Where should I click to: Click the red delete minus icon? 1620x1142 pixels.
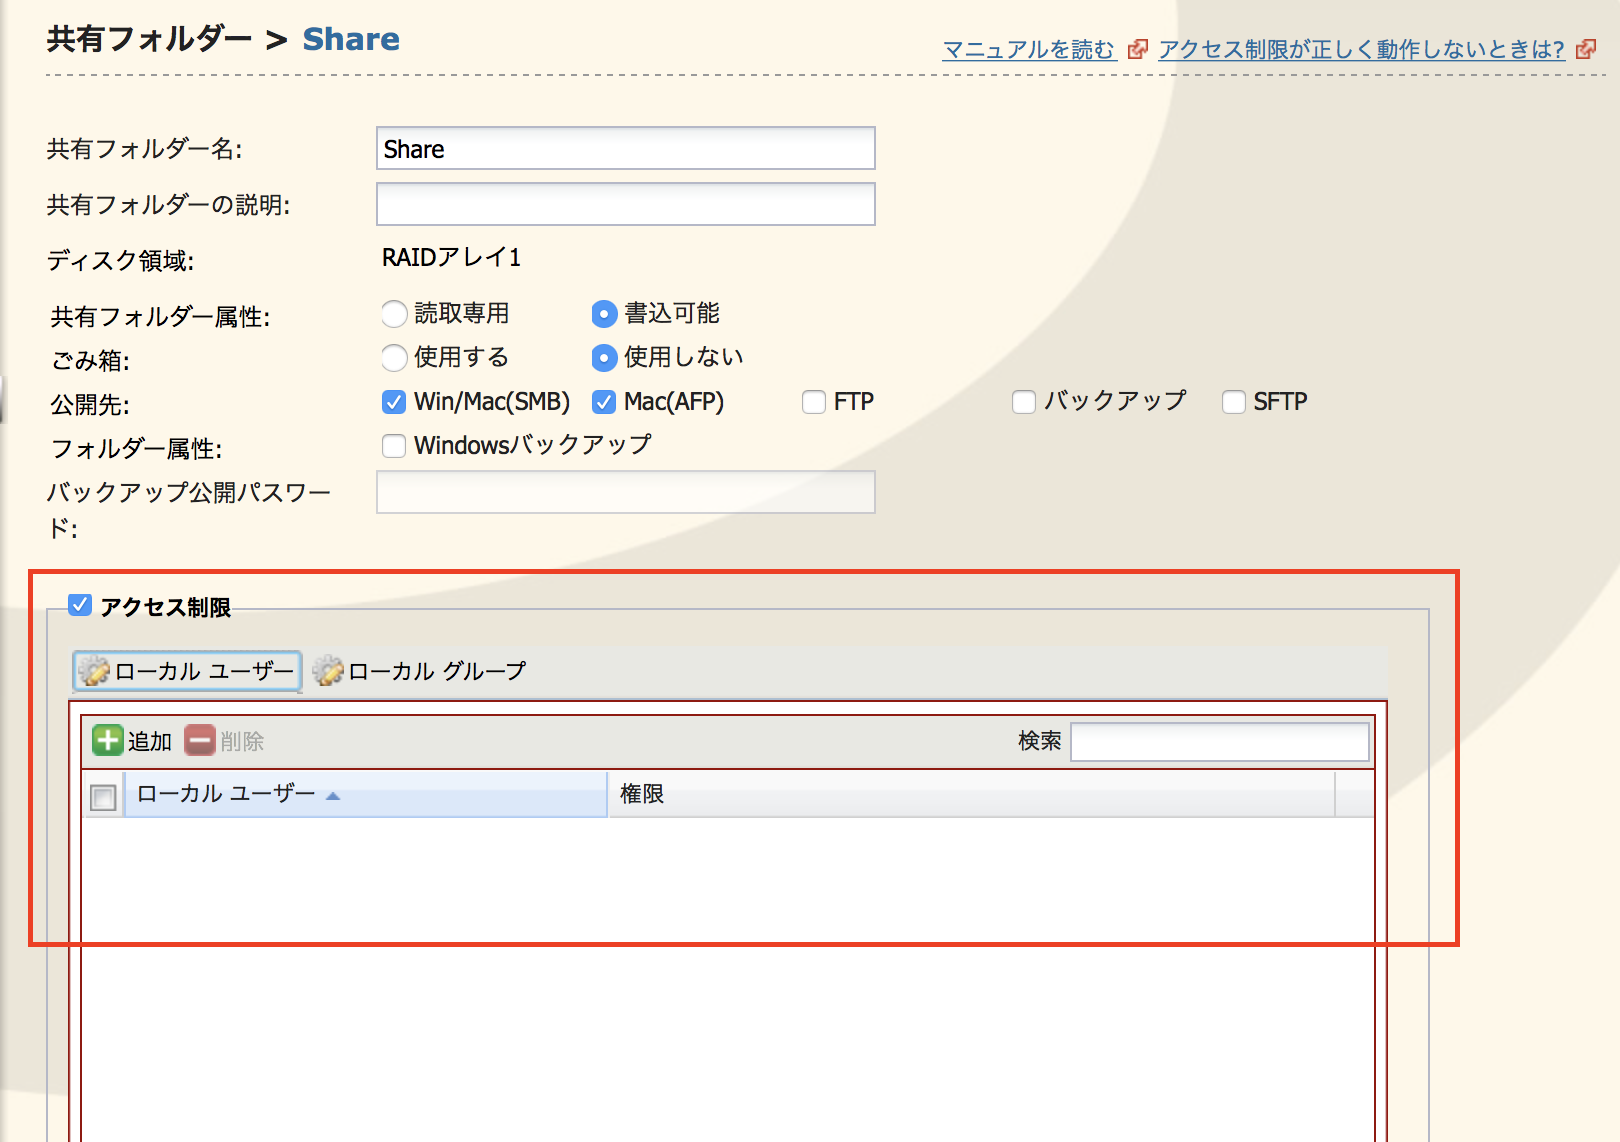(x=200, y=741)
